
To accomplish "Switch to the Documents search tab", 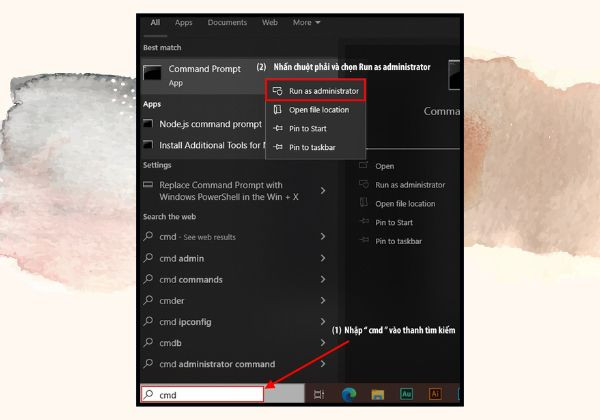I will pyautogui.click(x=227, y=23).
